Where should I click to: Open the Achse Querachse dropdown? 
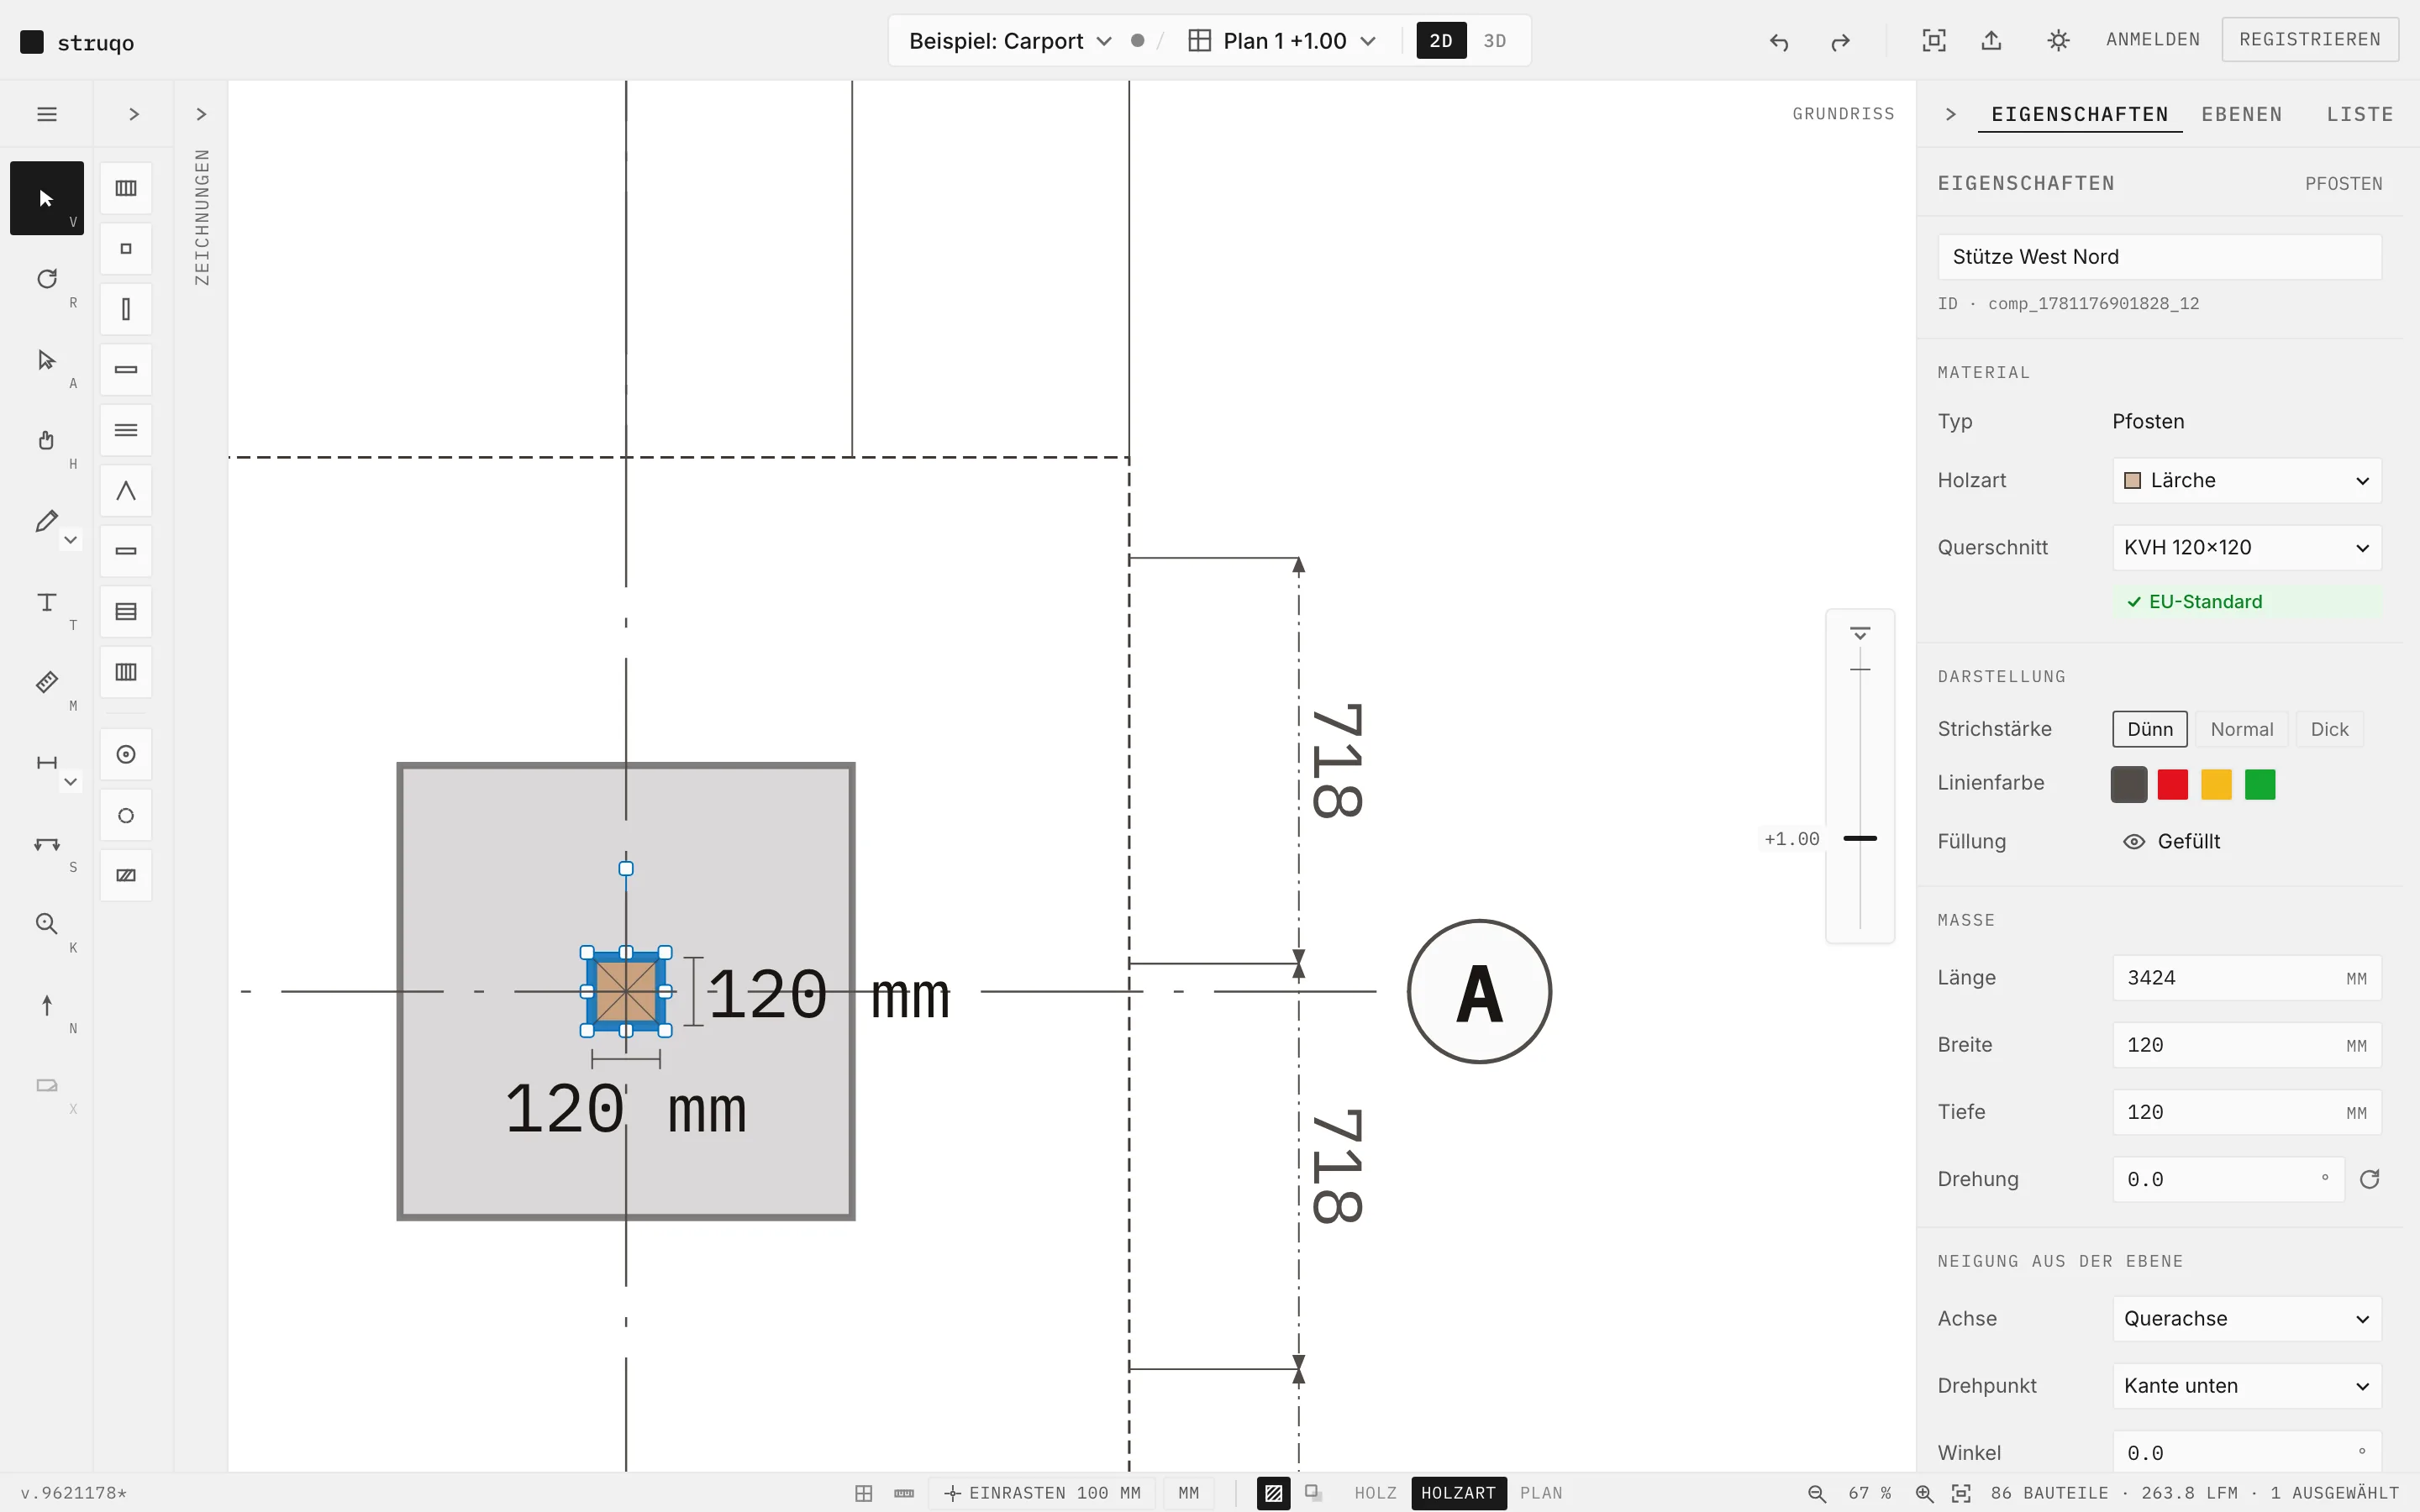(x=2247, y=1318)
